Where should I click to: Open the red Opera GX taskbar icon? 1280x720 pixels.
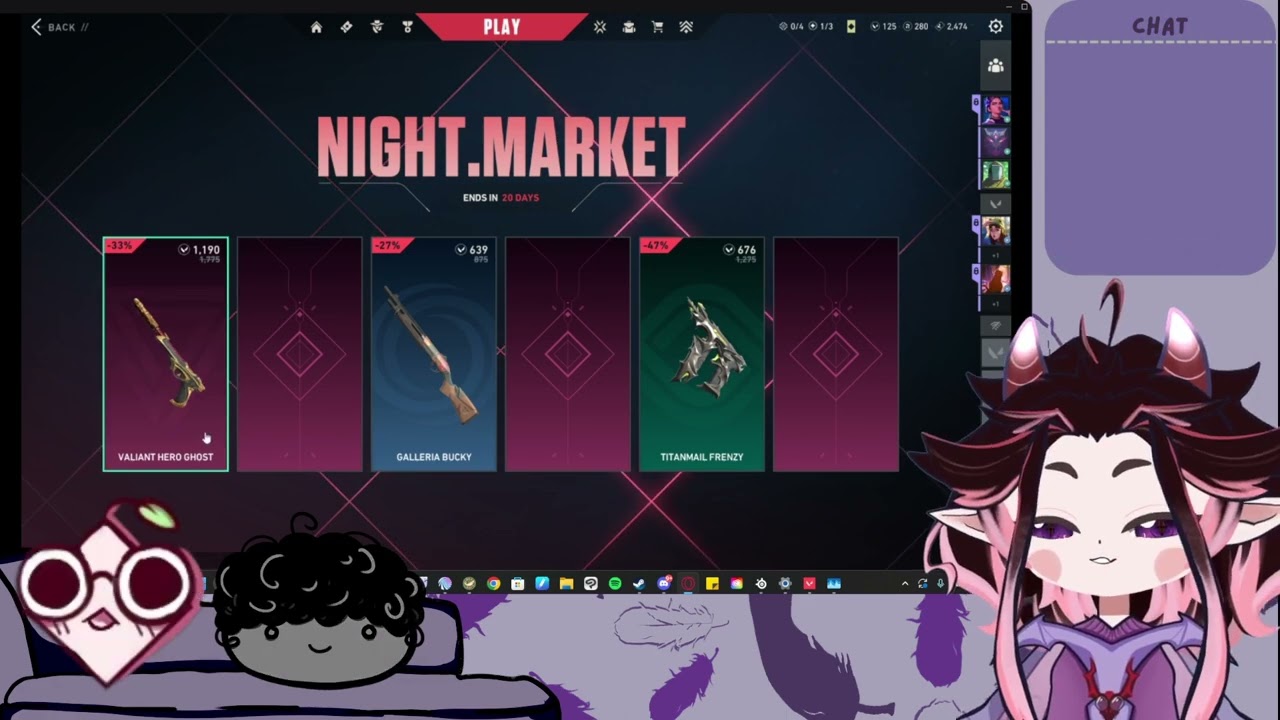point(688,583)
